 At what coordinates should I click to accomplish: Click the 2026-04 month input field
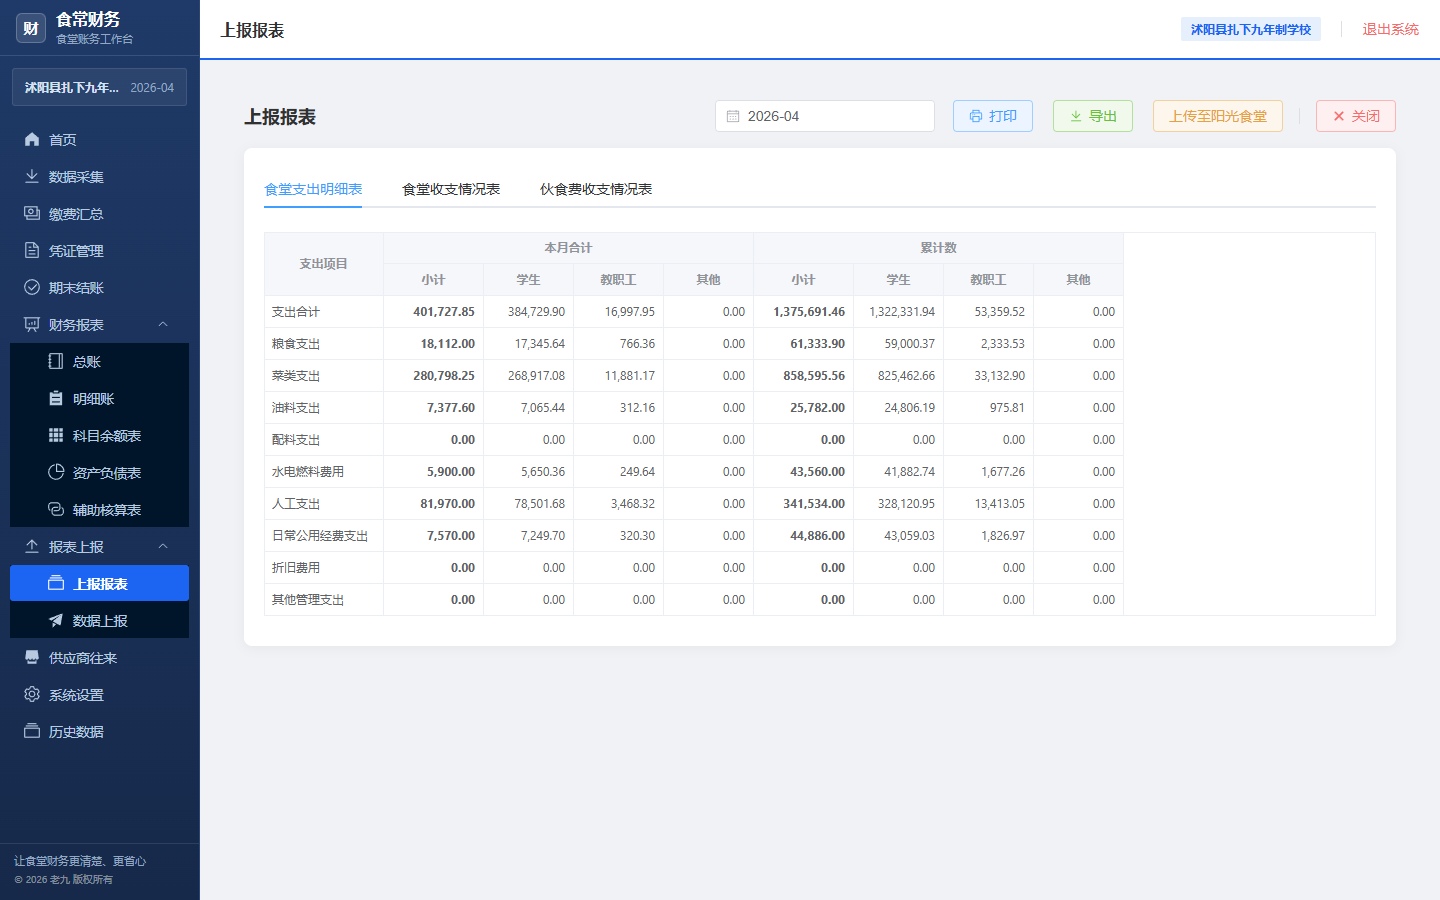point(825,116)
